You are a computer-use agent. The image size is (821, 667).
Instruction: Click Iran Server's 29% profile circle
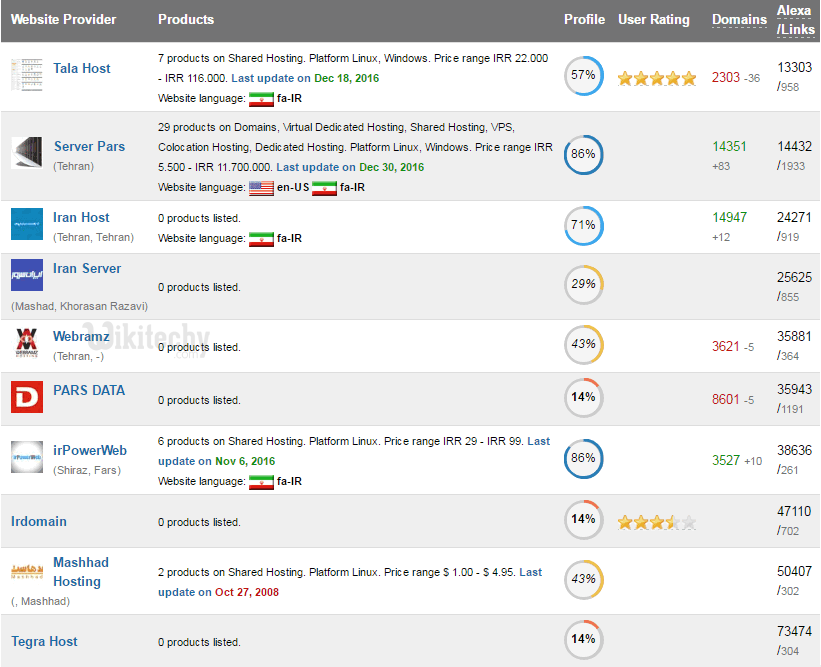pyautogui.click(x=583, y=285)
